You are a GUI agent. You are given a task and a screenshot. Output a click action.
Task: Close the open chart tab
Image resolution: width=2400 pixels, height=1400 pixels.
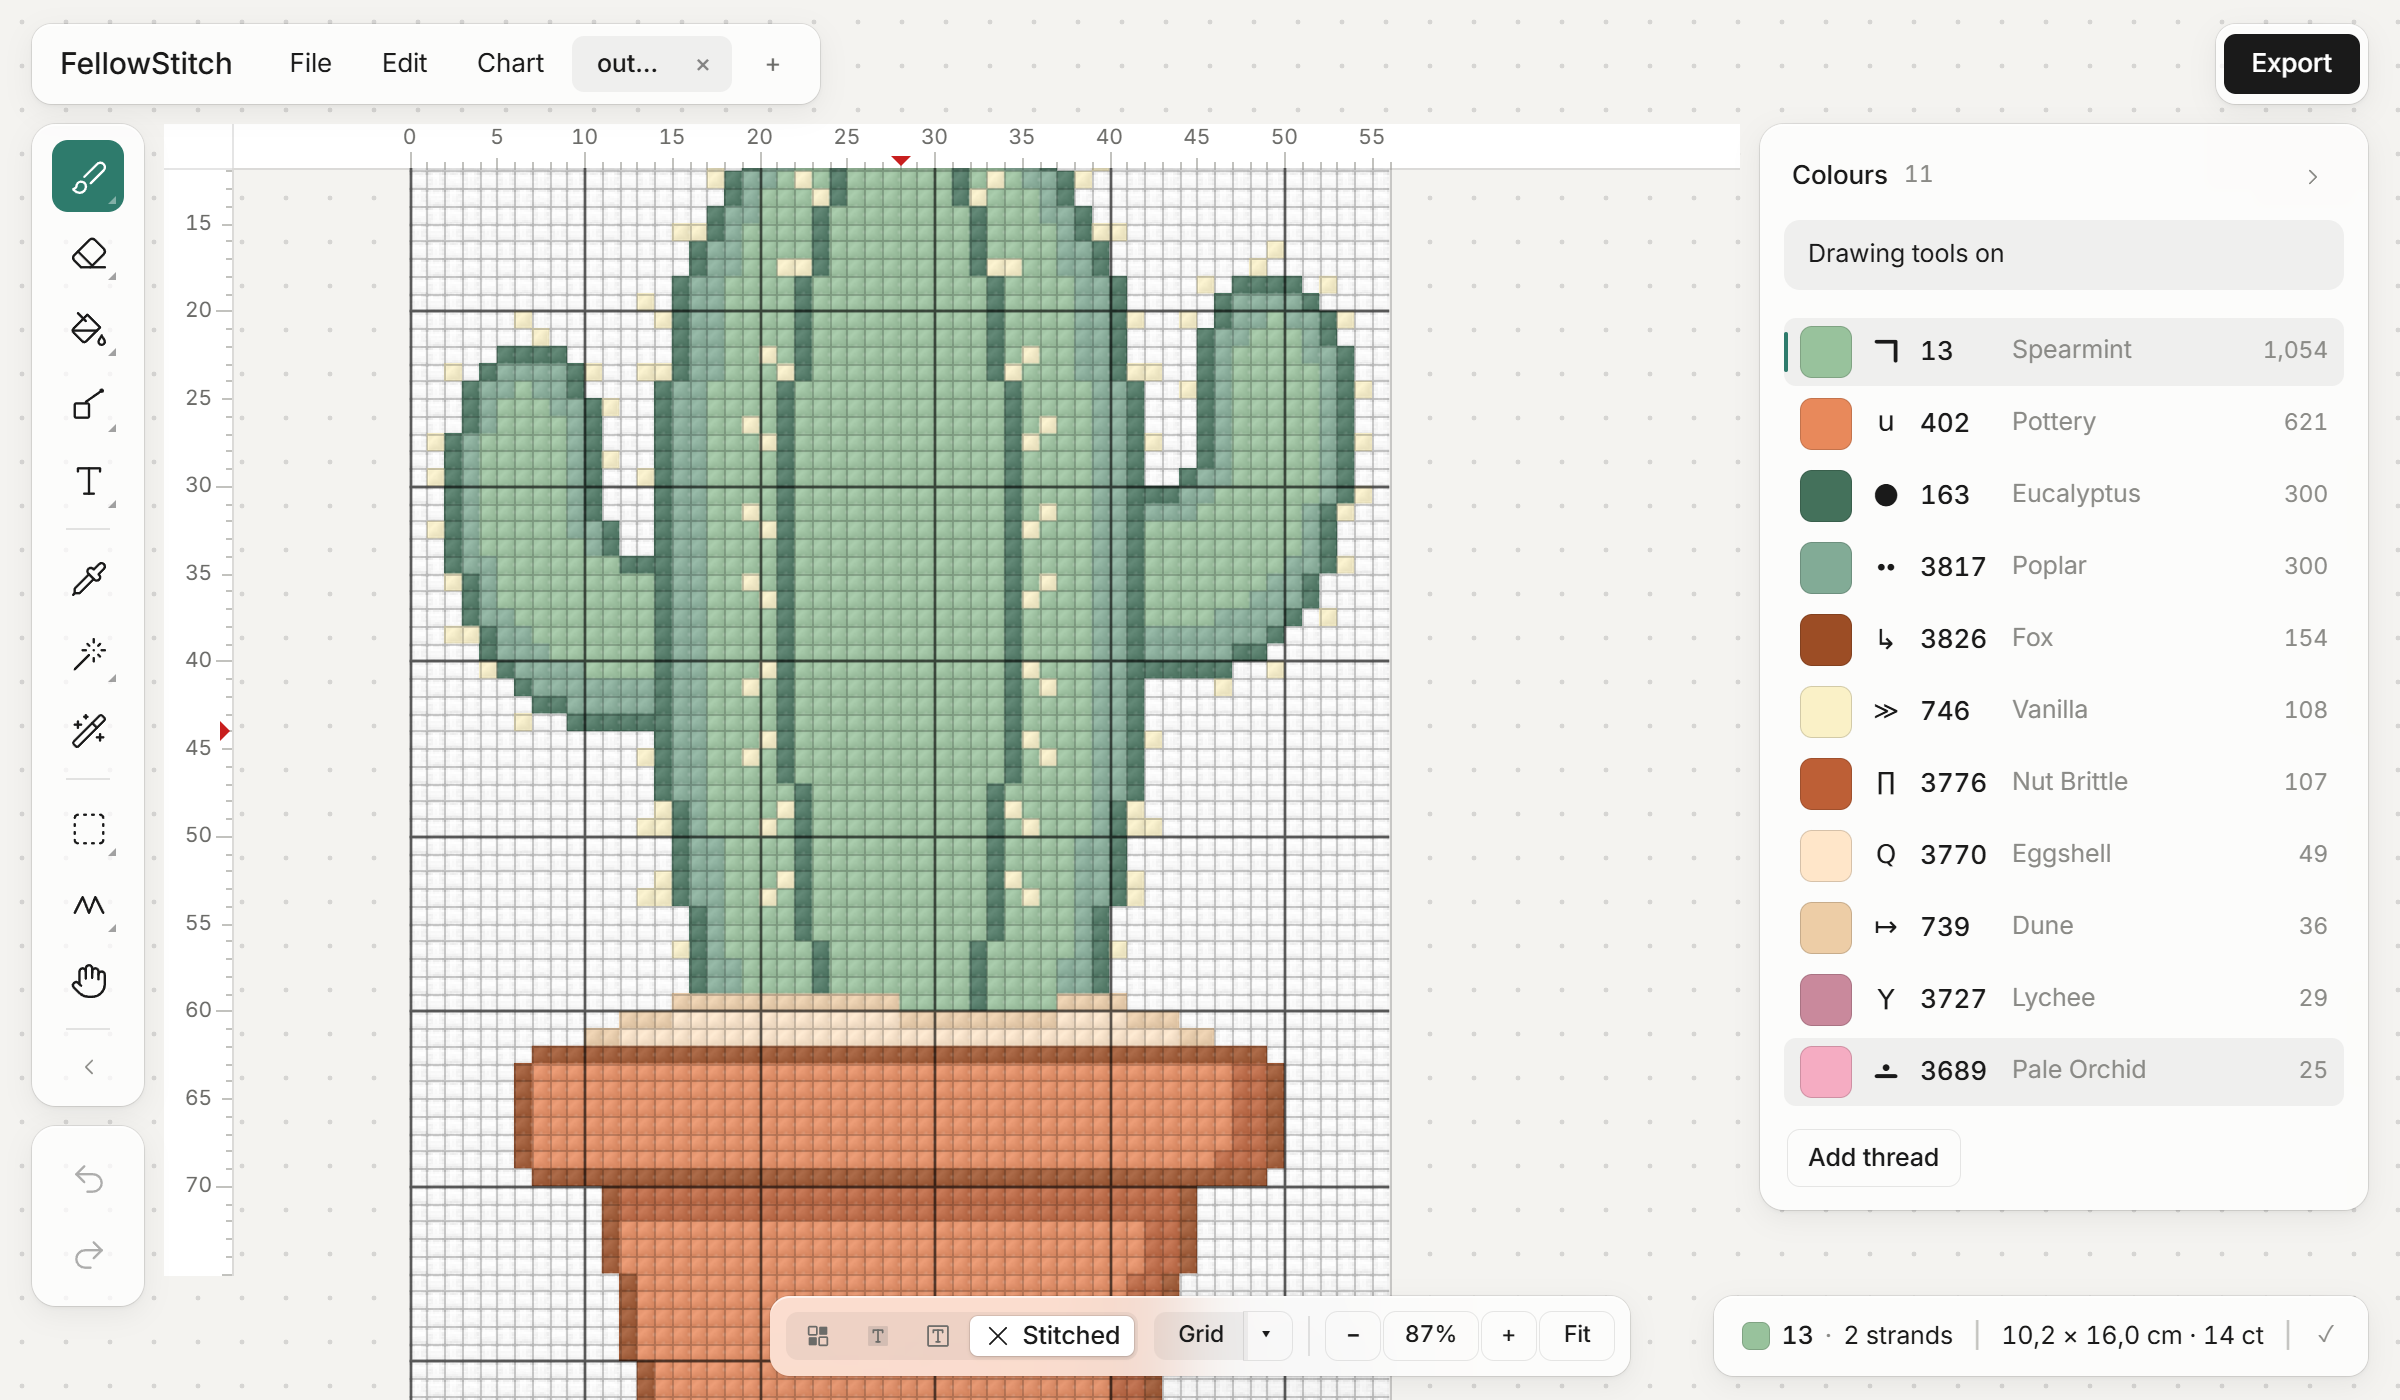(x=703, y=65)
